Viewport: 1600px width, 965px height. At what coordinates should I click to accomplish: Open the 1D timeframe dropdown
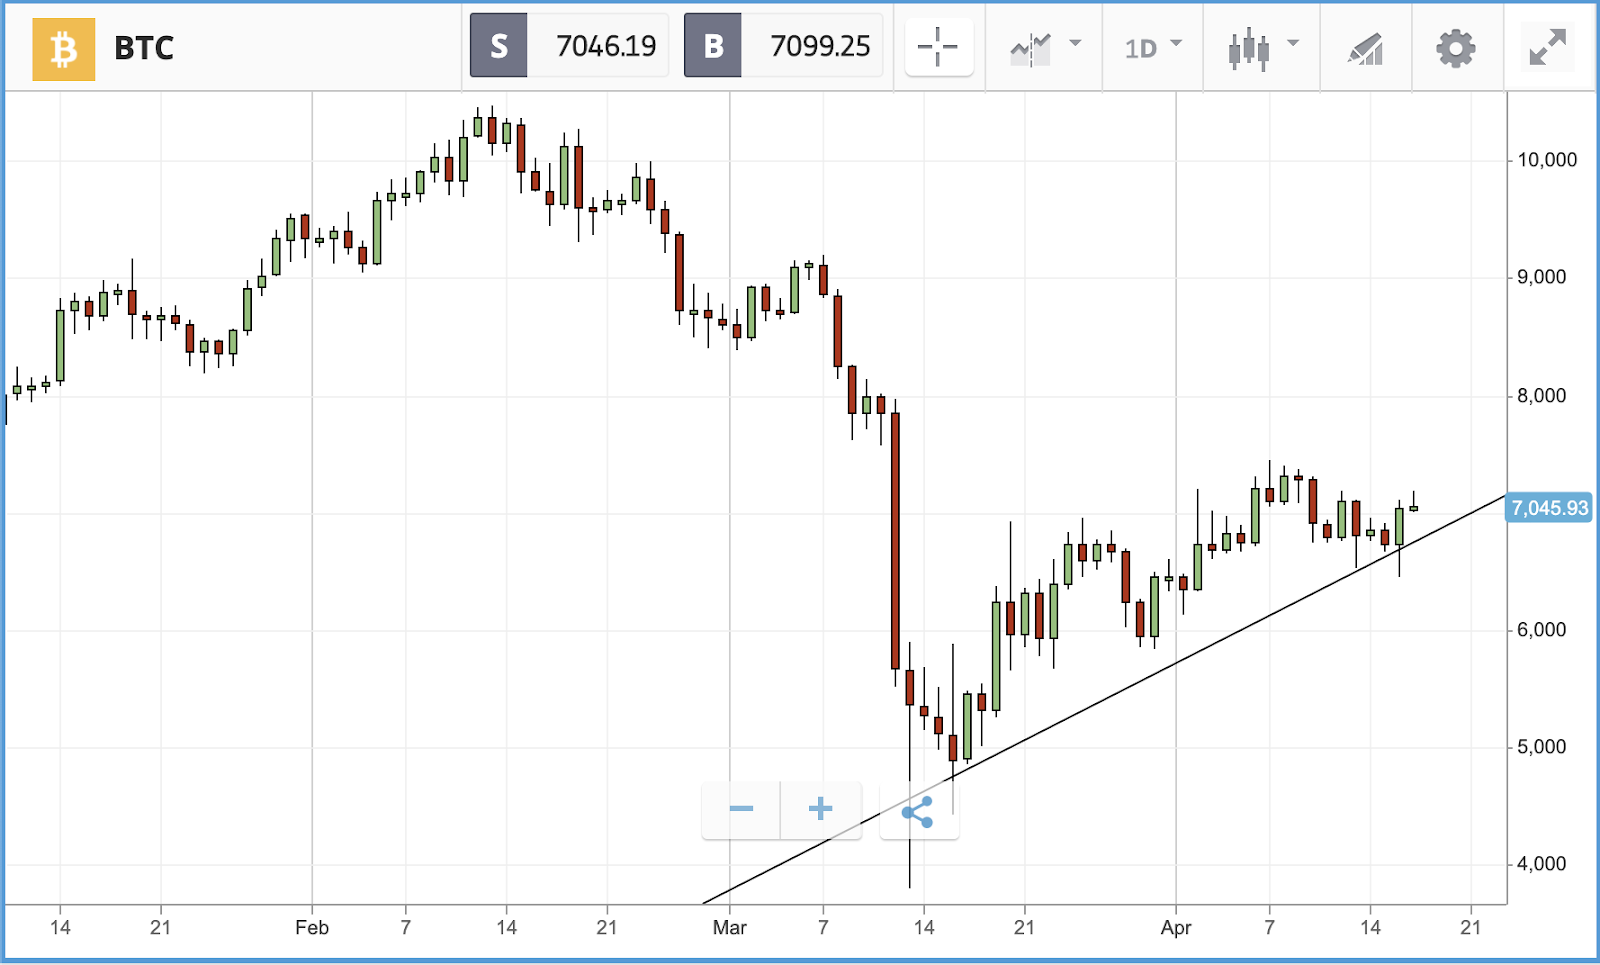1152,48
